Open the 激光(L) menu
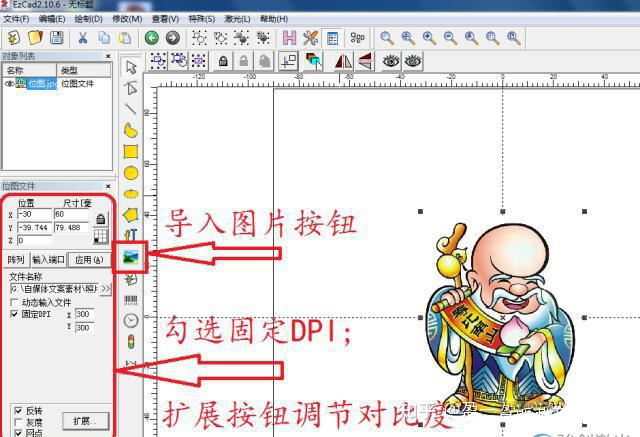 pos(237,19)
